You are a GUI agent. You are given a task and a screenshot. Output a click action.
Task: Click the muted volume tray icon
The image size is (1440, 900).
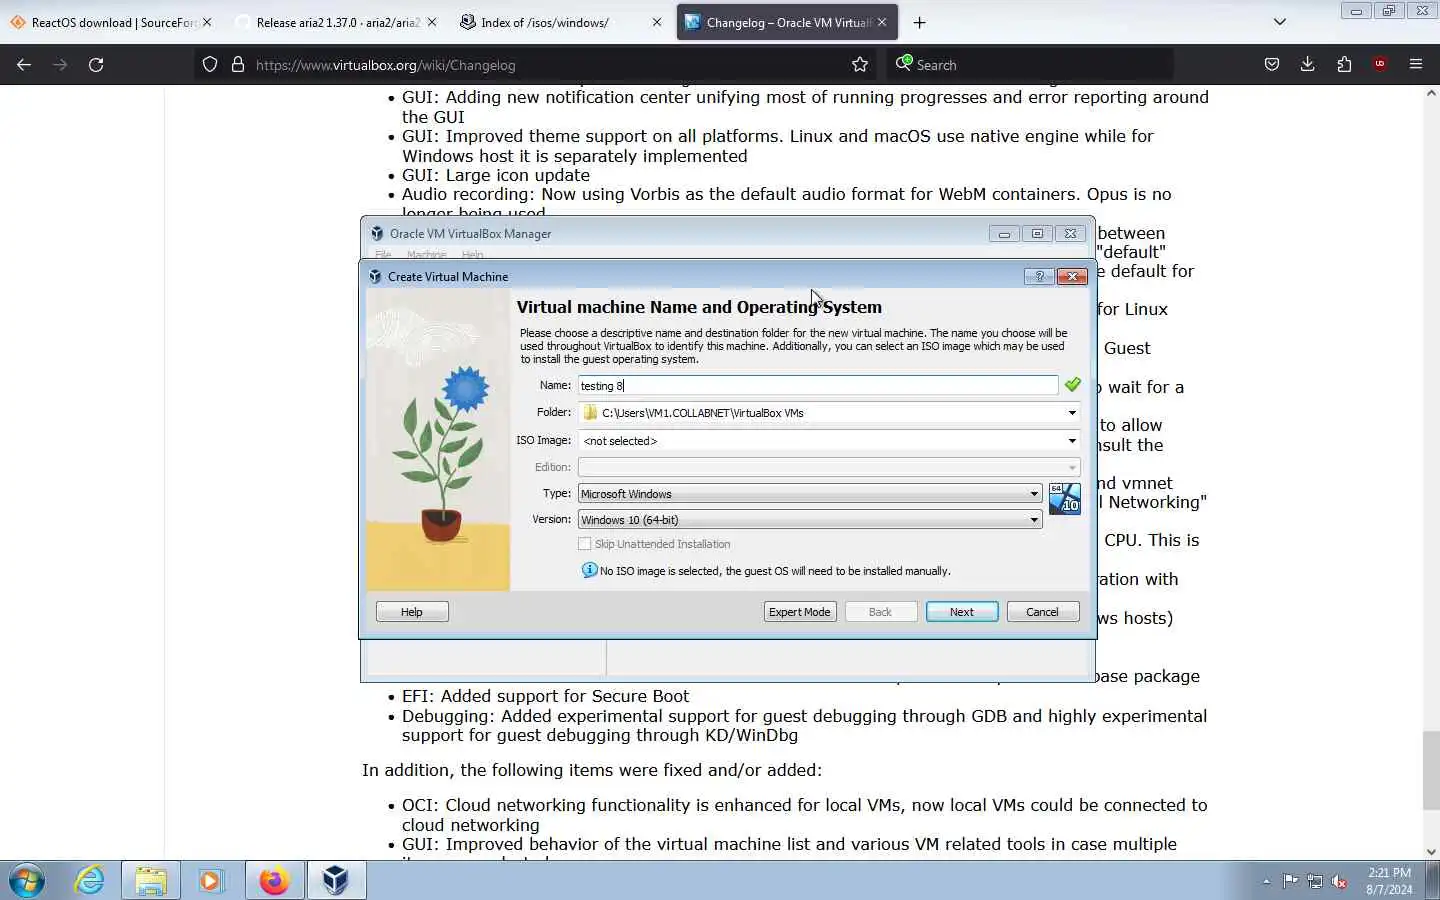(x=1340, y=881)
